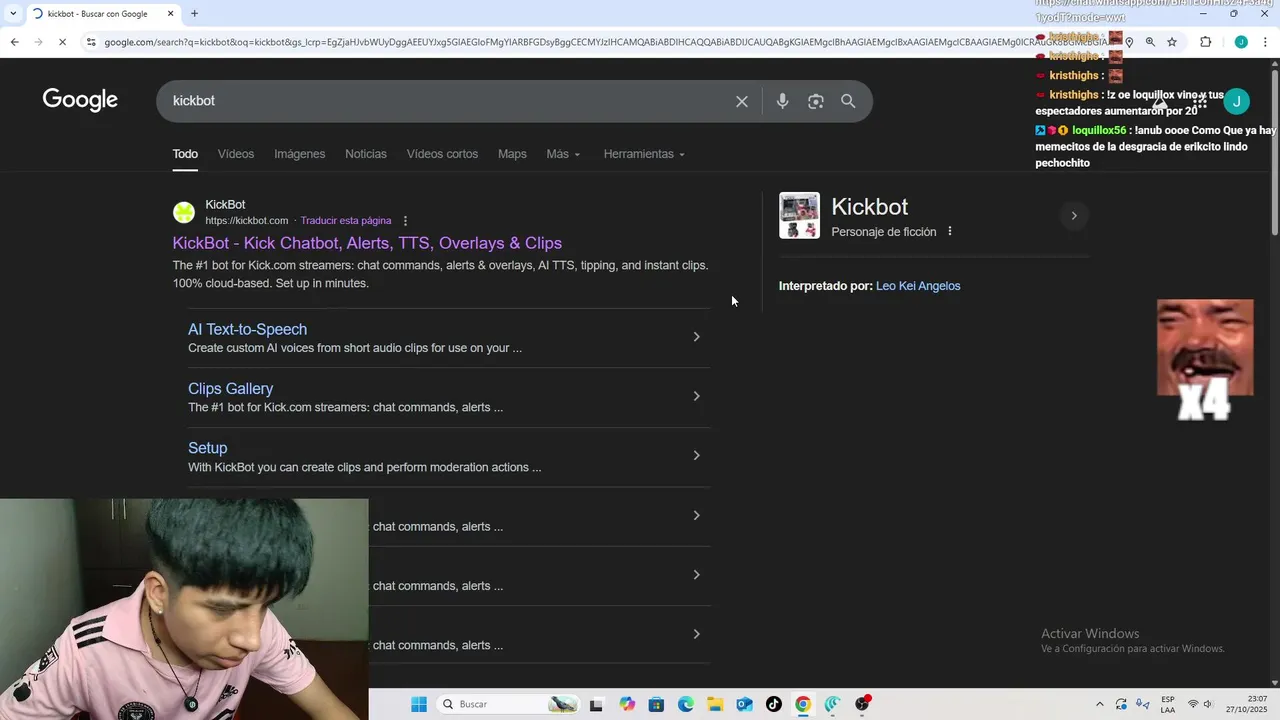Screen dimensions: 1280x720
Task: Click the taskbar Buscar search box
Action: click(508, 704)
